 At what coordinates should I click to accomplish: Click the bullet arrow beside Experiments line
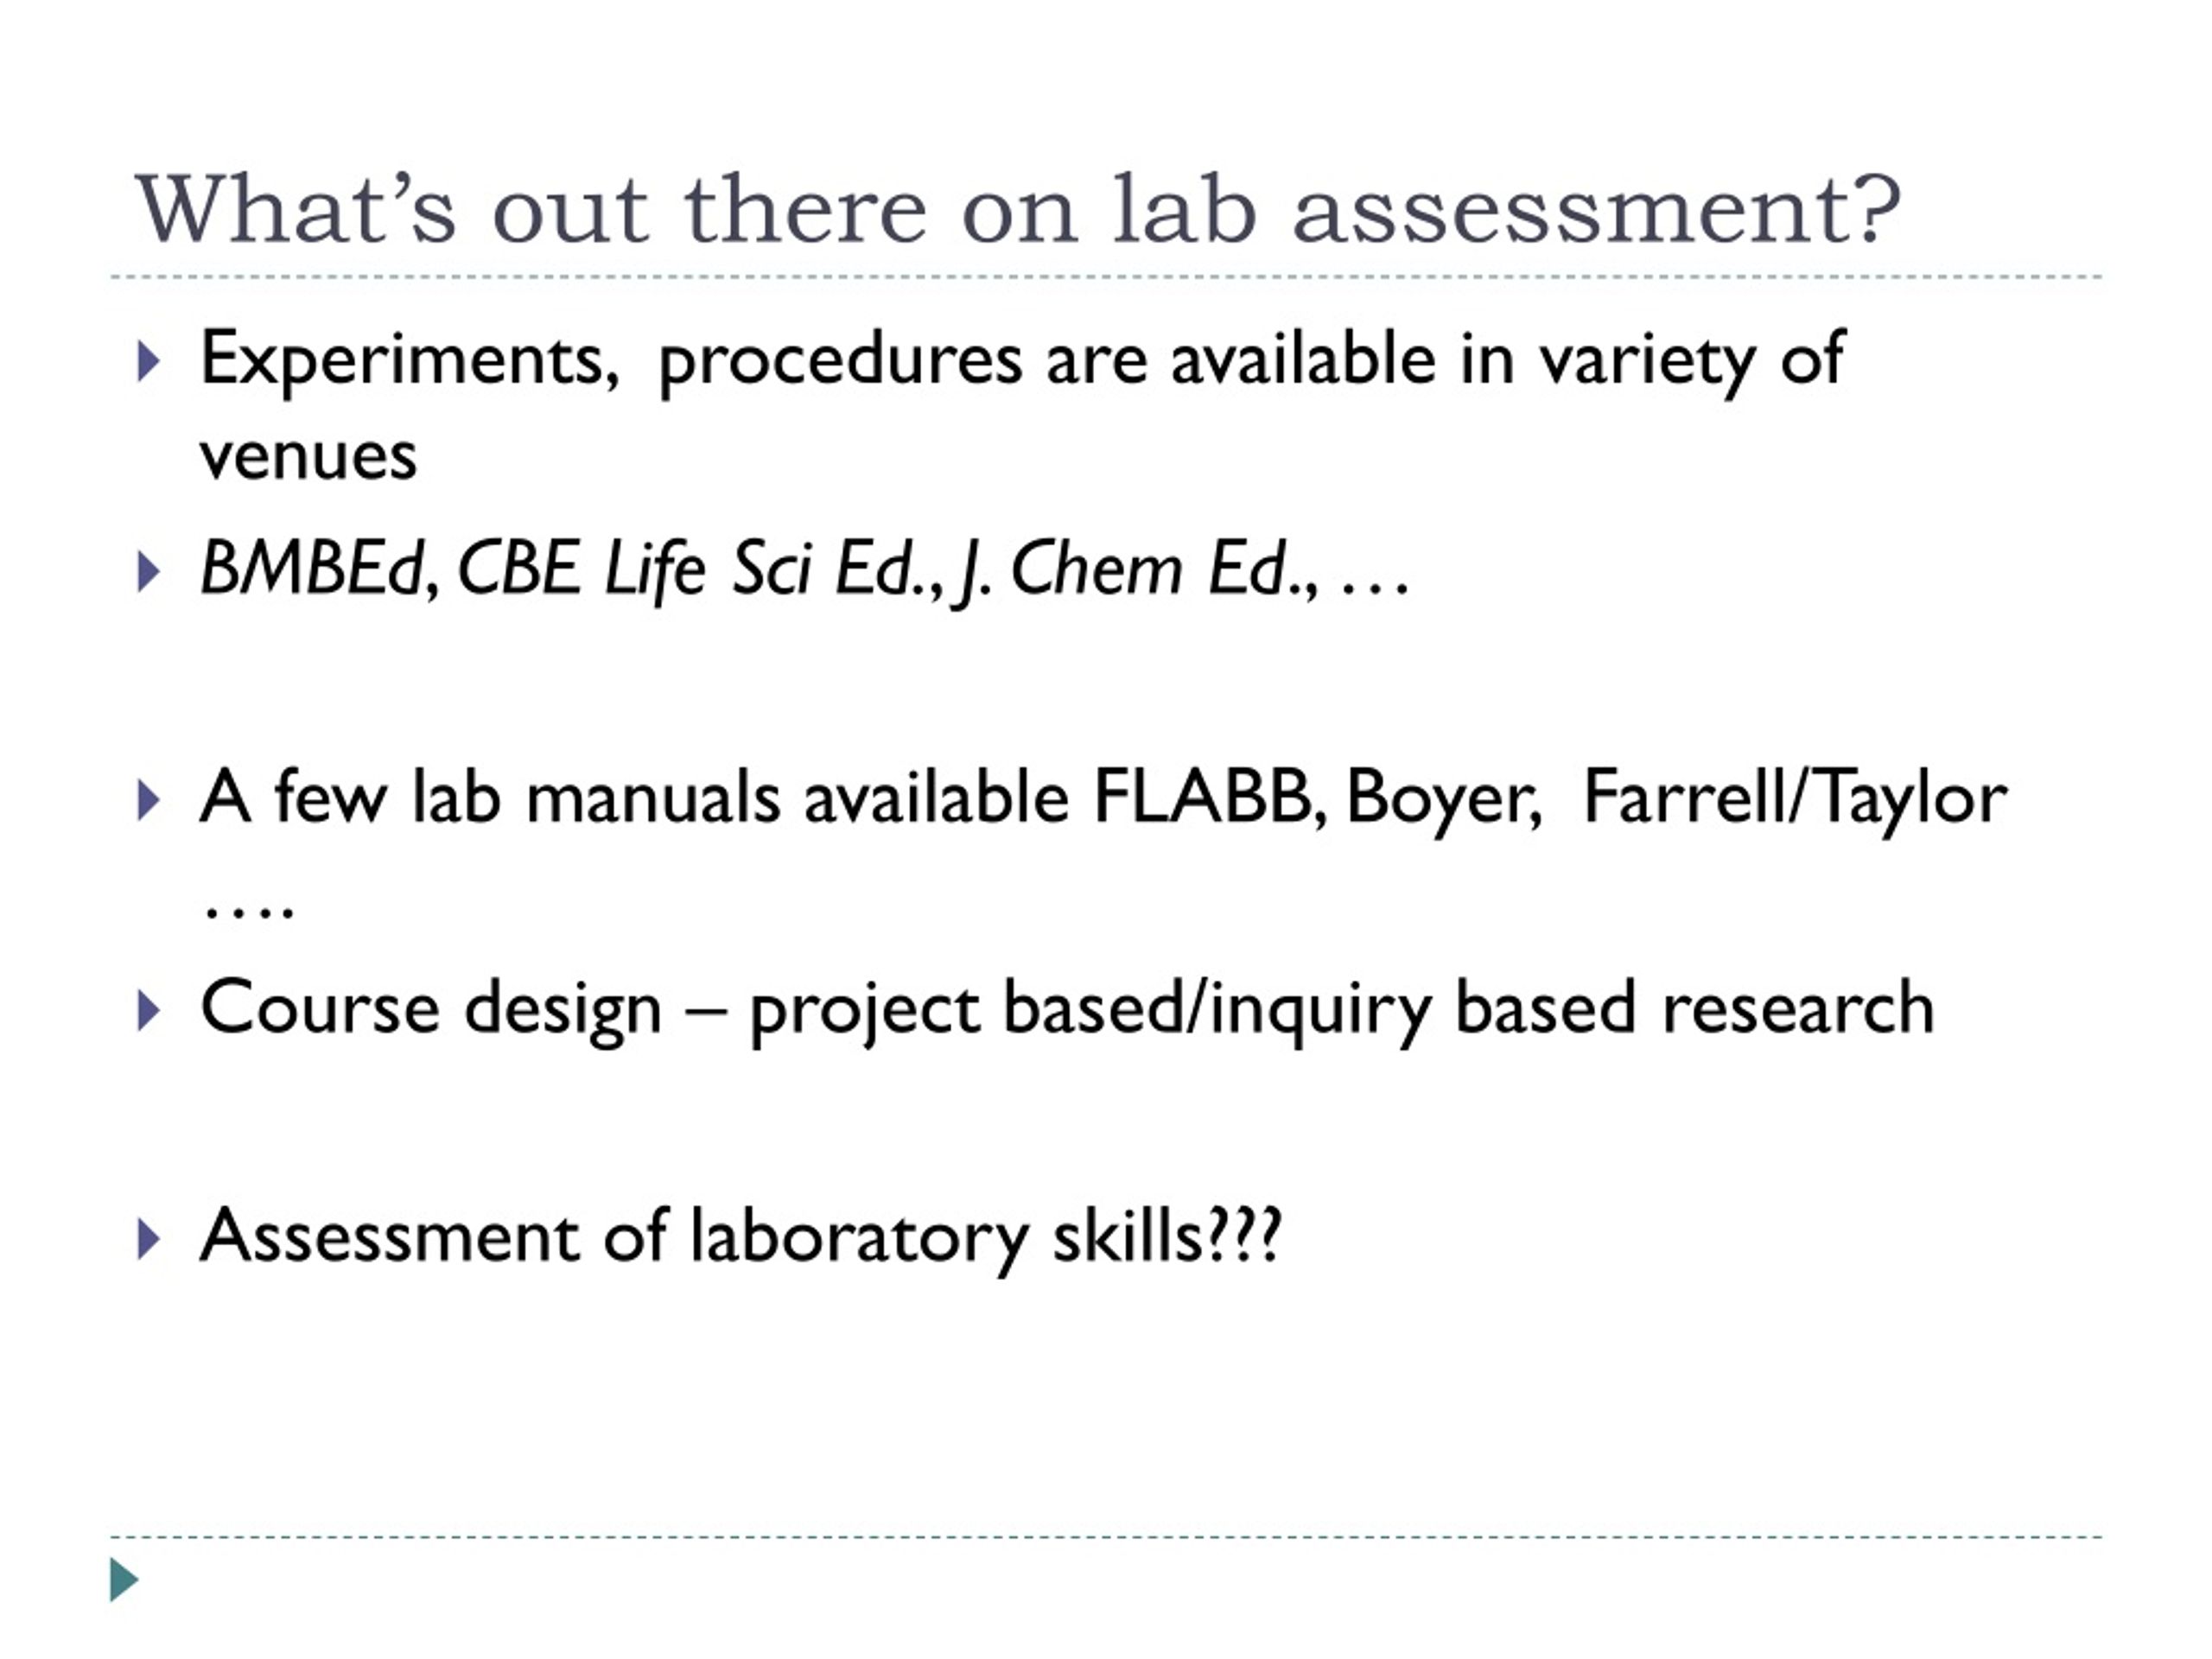coord(147,362)
